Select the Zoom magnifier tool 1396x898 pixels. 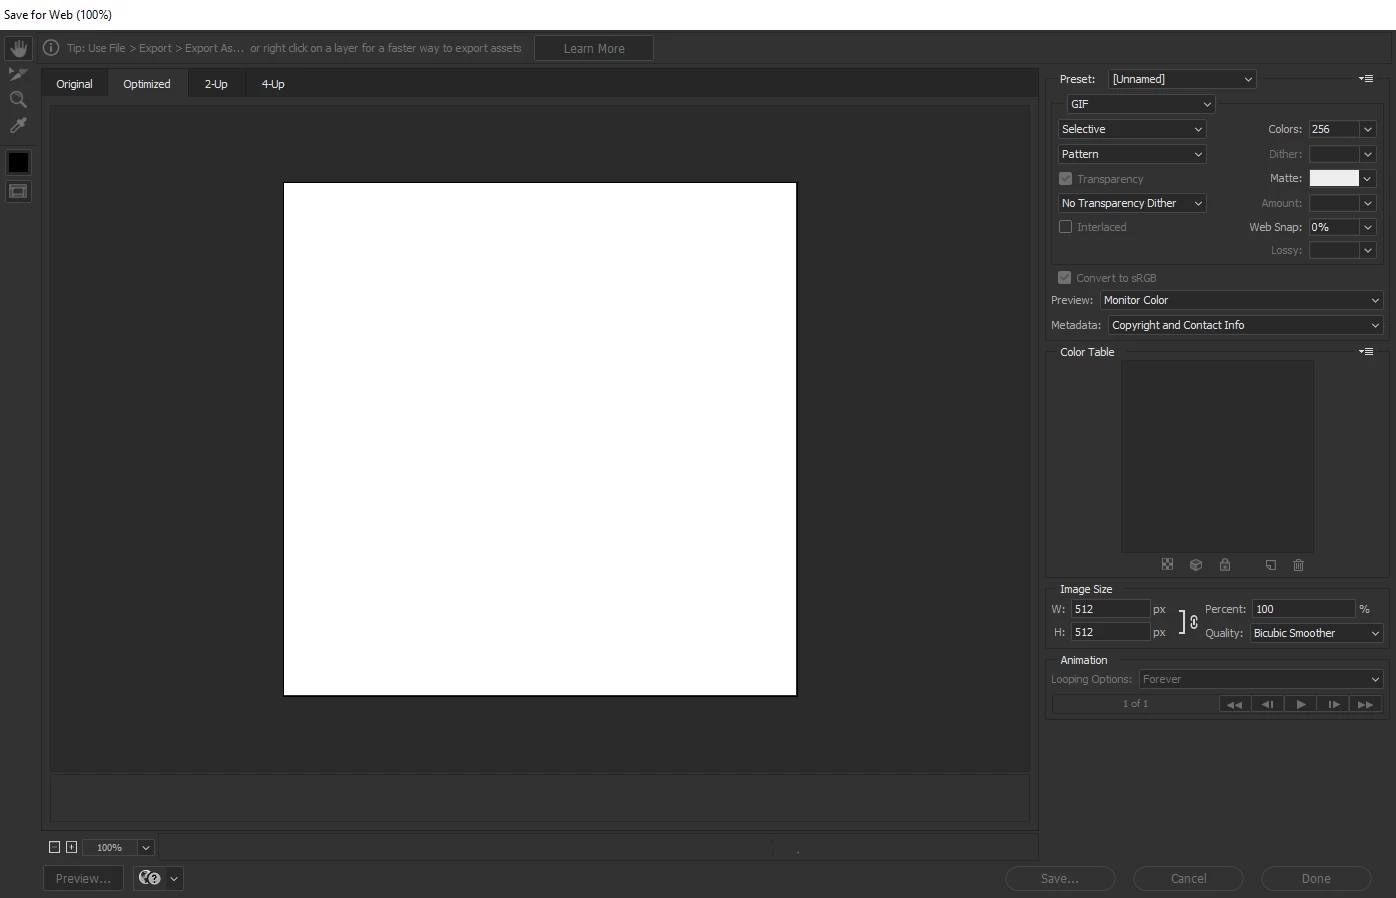pos(18,99)
